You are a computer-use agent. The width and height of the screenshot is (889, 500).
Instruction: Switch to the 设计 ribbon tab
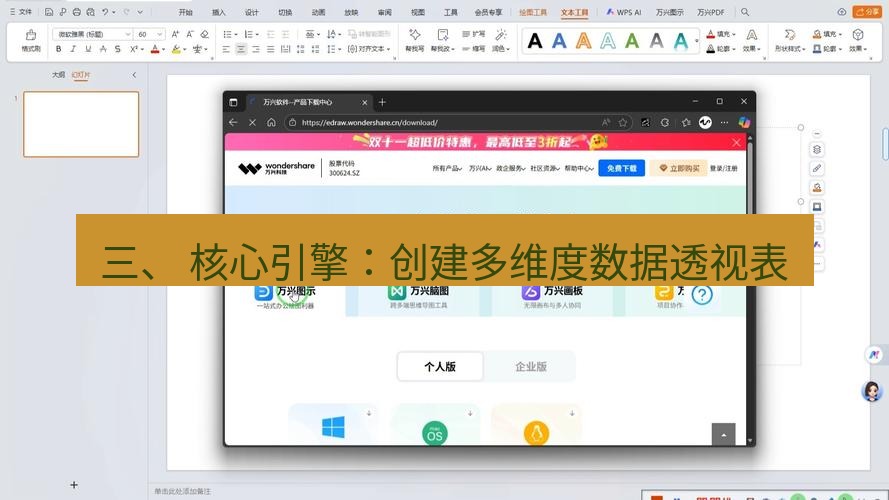click(252, 12)
